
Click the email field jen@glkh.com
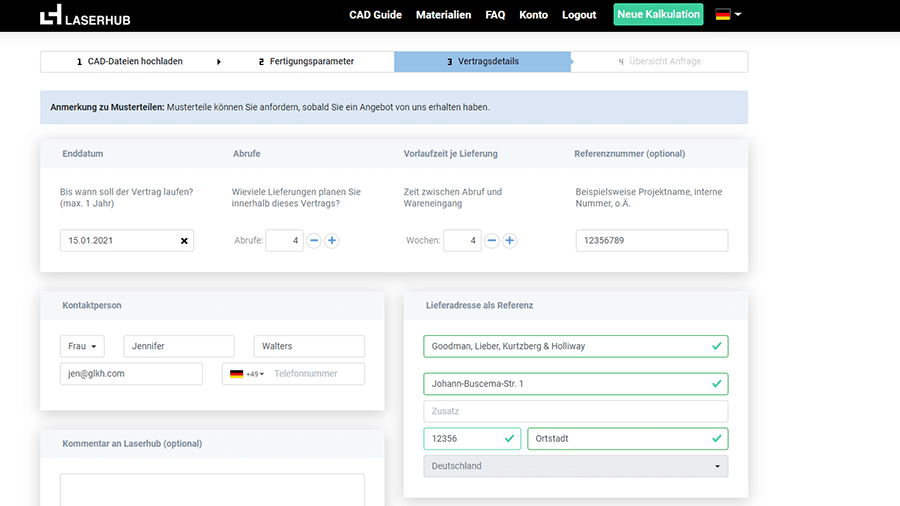click(x=131, y=373)
